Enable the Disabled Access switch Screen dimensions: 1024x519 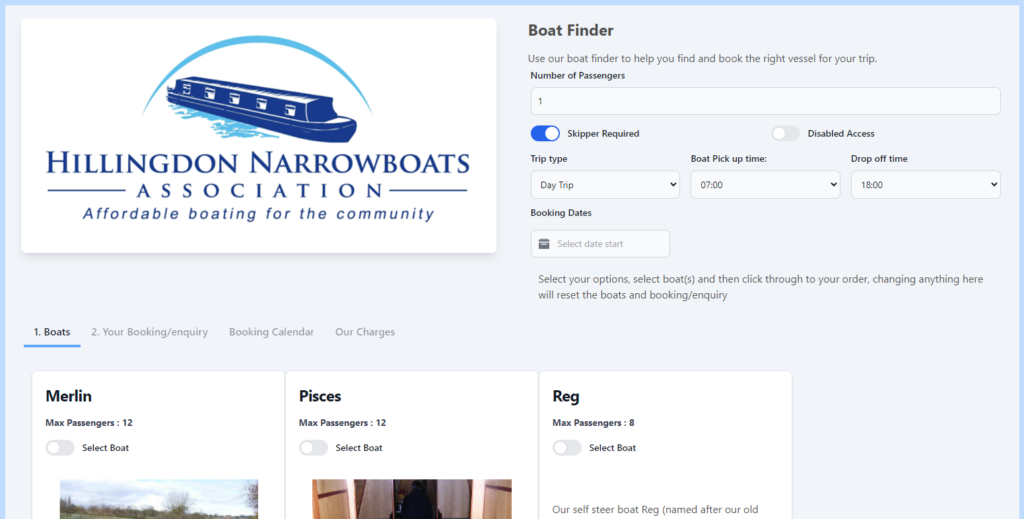click(x=785, y=133)
